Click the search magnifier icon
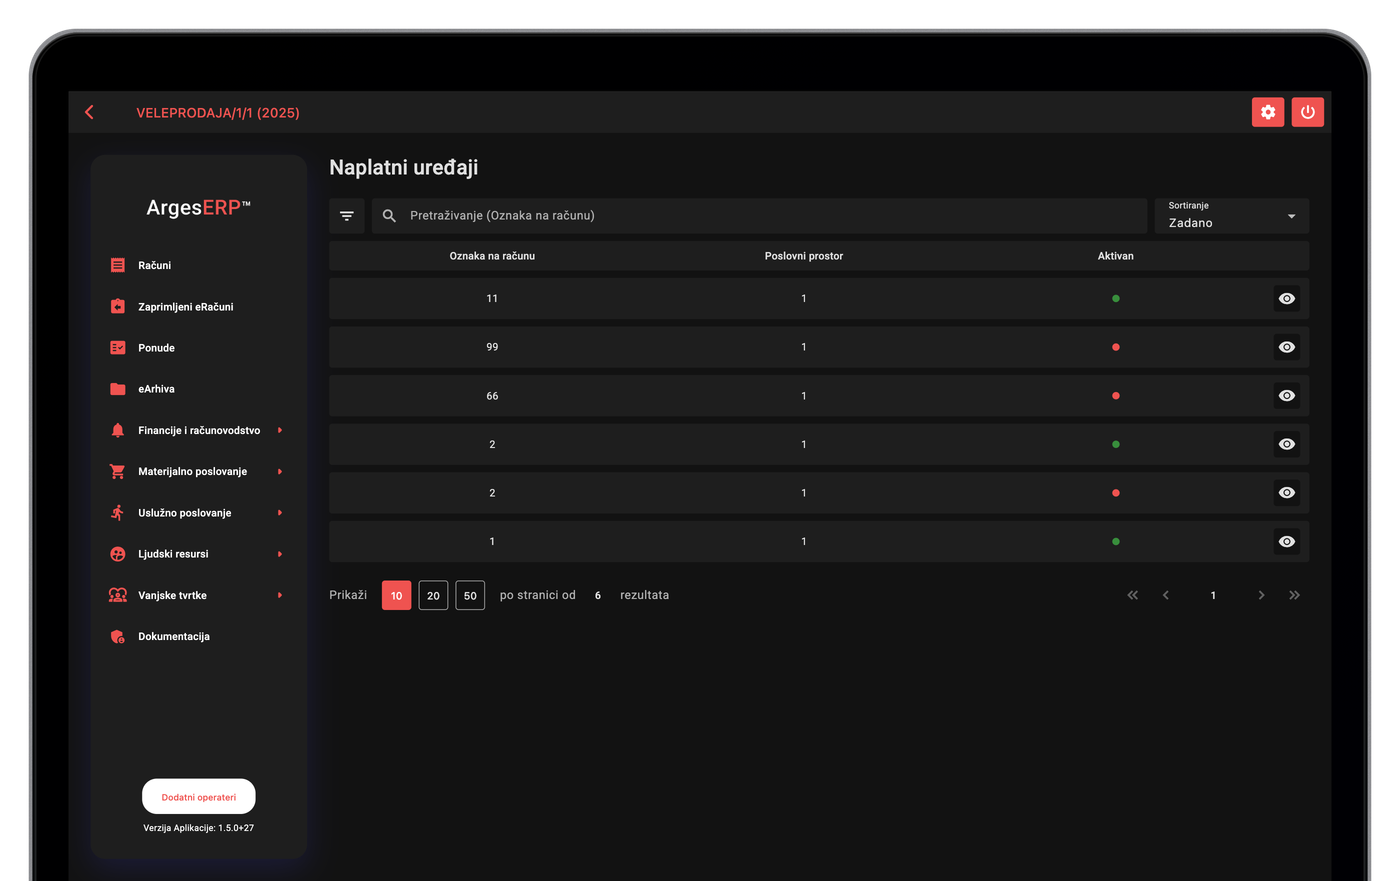This screenshot has height=881, width=1400. click(390, 216)
